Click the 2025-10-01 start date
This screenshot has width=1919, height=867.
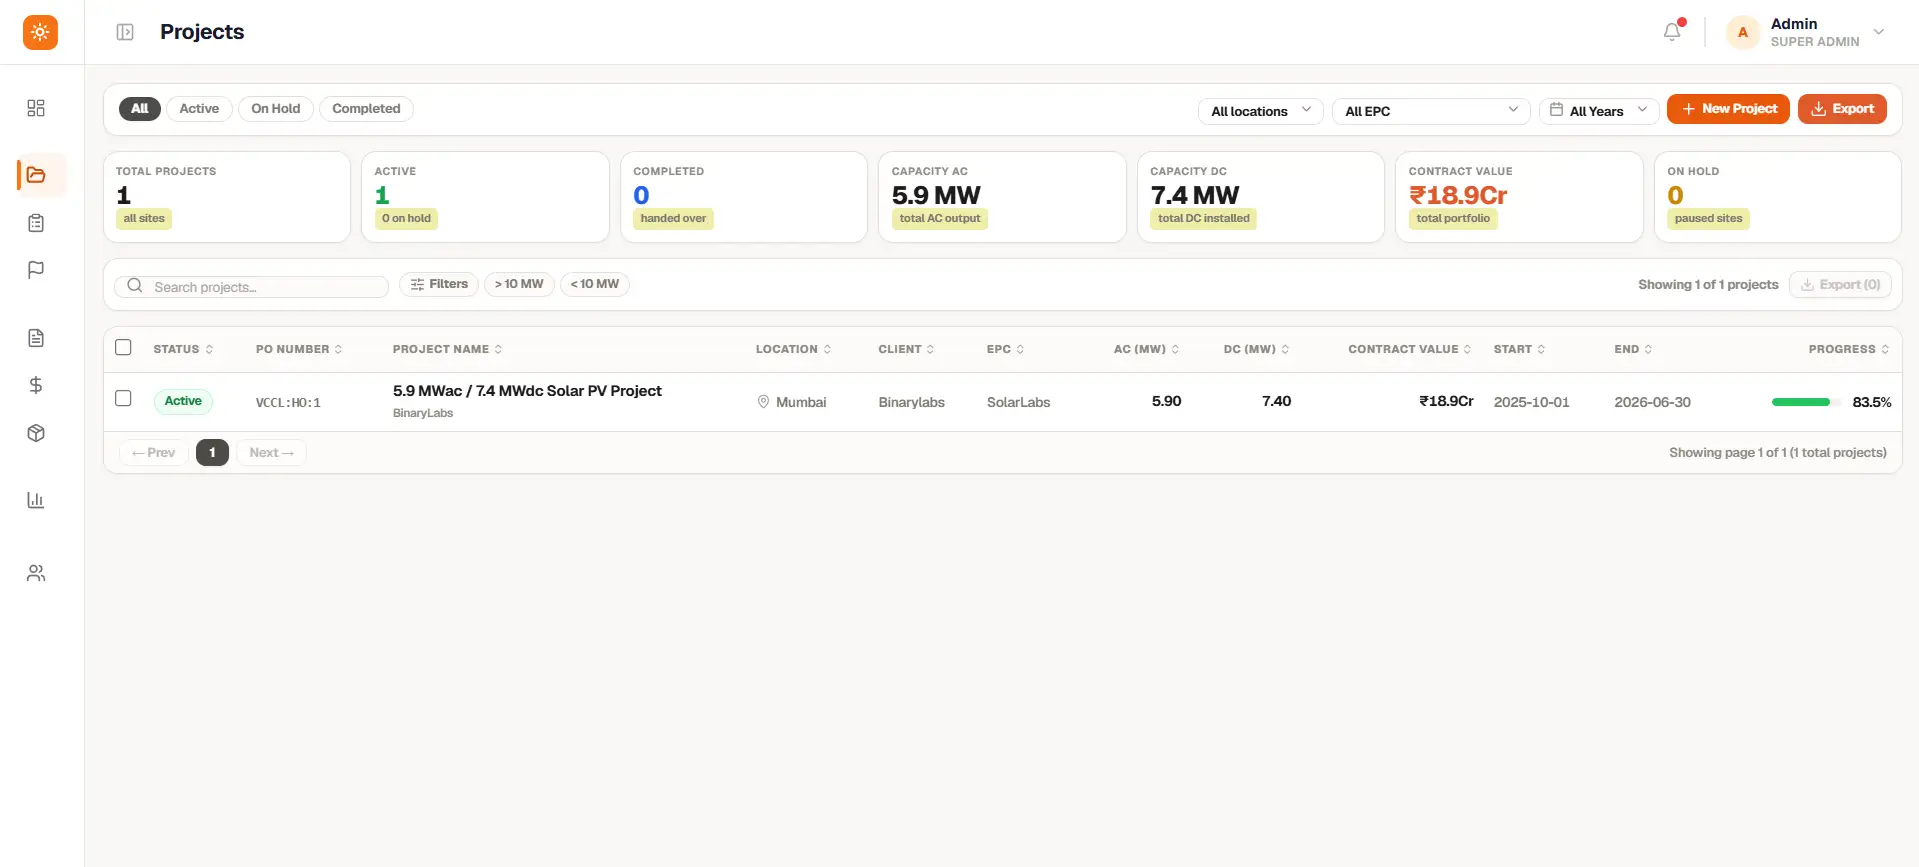tap(1531, 402)
